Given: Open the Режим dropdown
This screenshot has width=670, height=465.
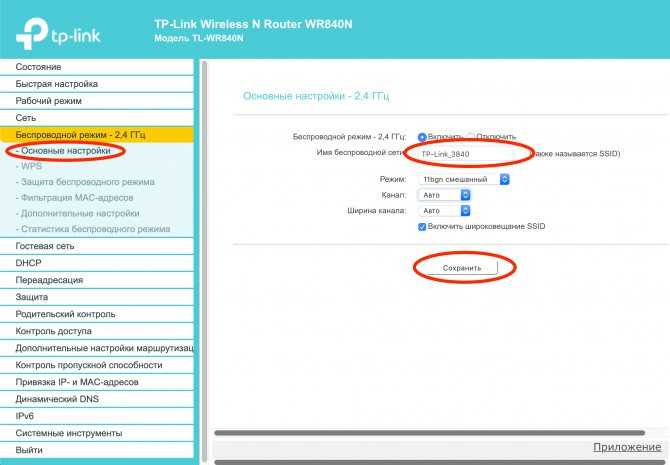Looking at the screenshot, I should 463,180.
